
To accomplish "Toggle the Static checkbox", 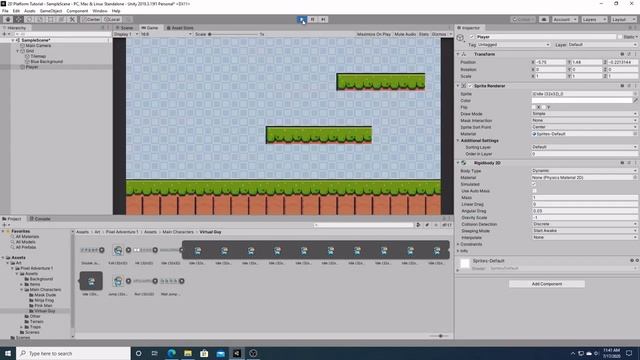I will [620, 37].
